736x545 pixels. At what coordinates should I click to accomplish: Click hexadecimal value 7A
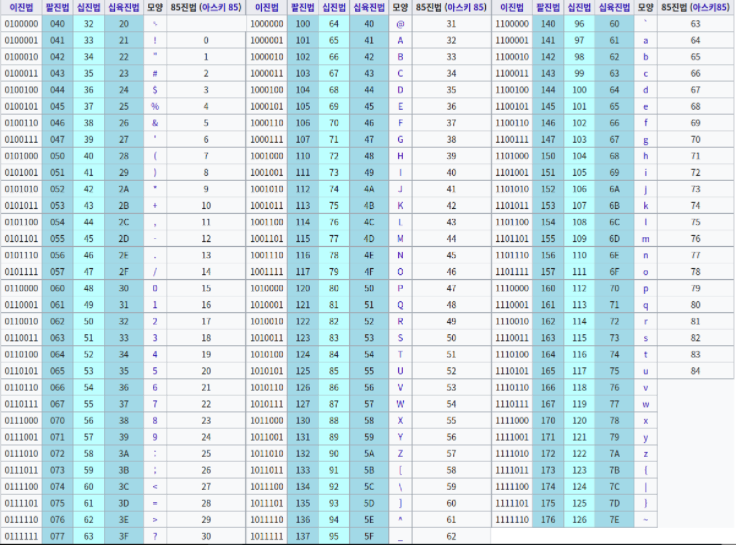[x=614, y=453]
